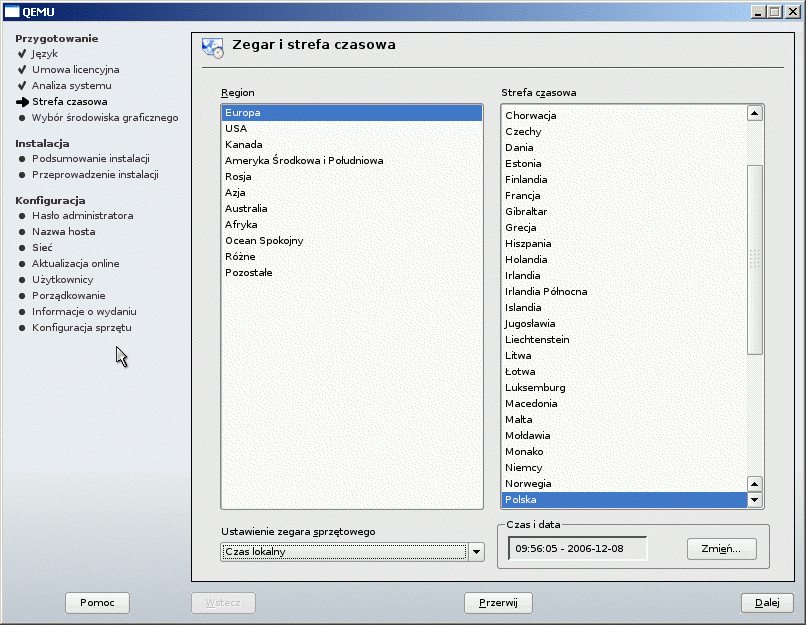806x625 pixels.
Task: Click the clock and time zone header icon
Action: (212, 48)
